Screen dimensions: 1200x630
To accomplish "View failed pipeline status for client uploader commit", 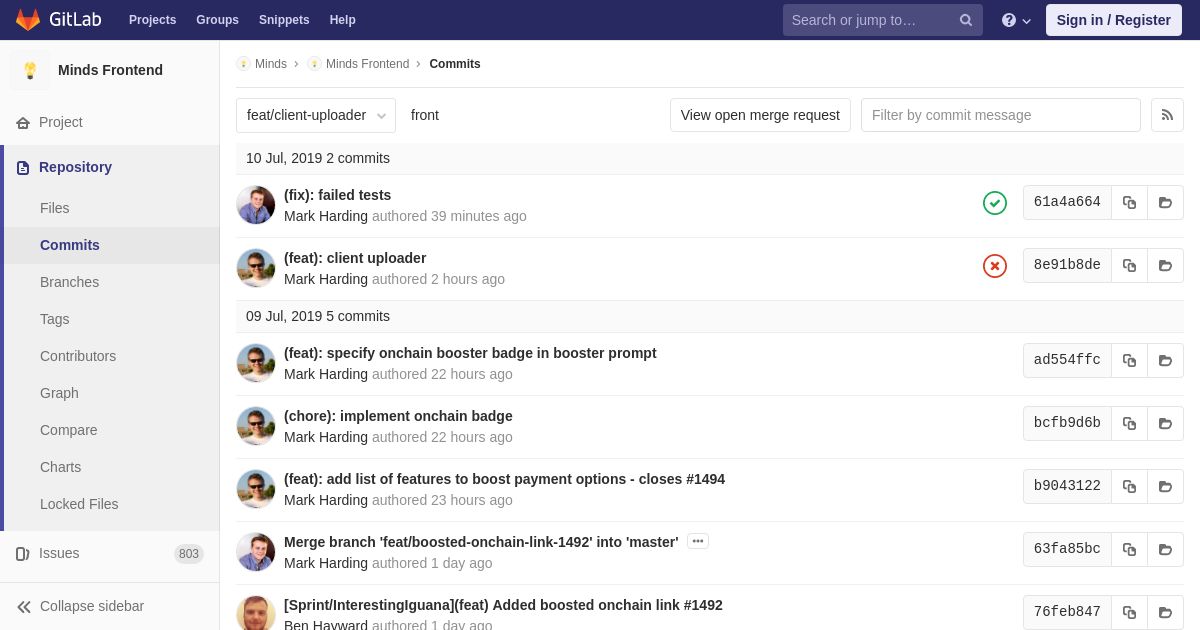I will (x=995, y=266).
